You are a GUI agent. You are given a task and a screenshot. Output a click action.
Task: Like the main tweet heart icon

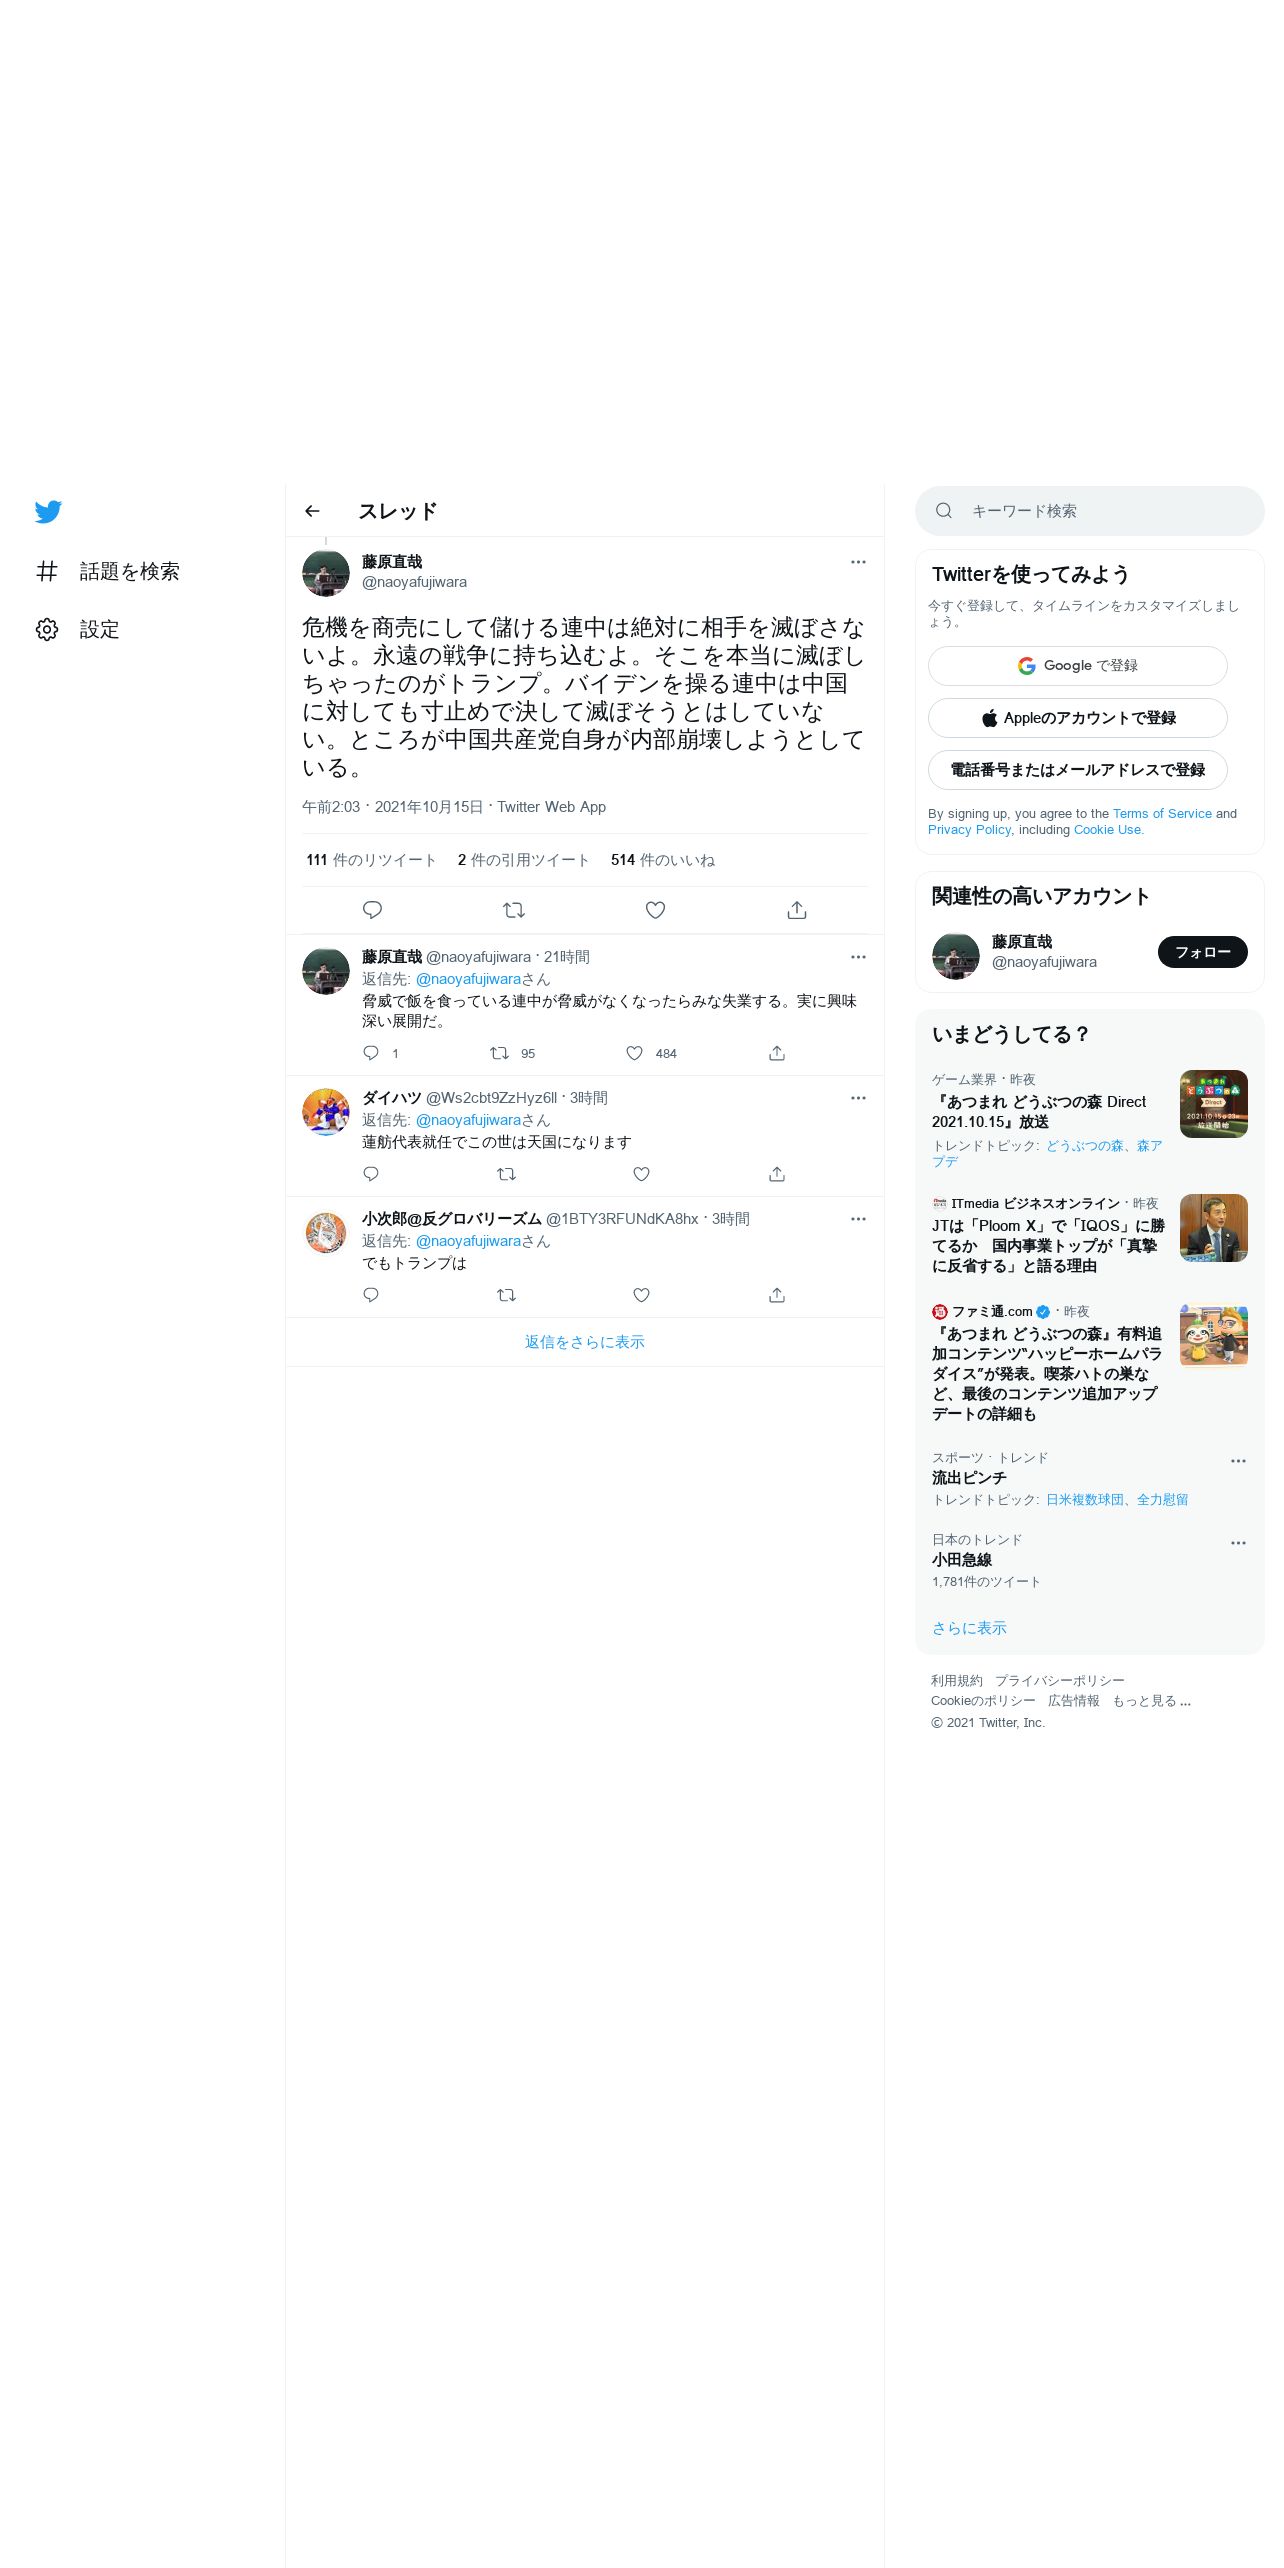(x=655, y=910)
